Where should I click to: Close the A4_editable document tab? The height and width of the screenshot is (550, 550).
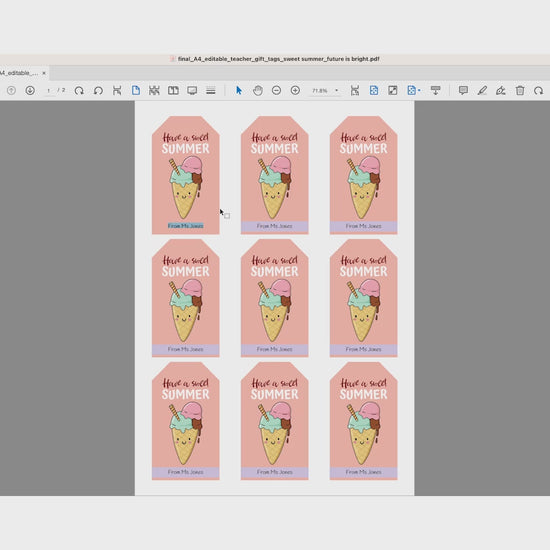point(44,73)
